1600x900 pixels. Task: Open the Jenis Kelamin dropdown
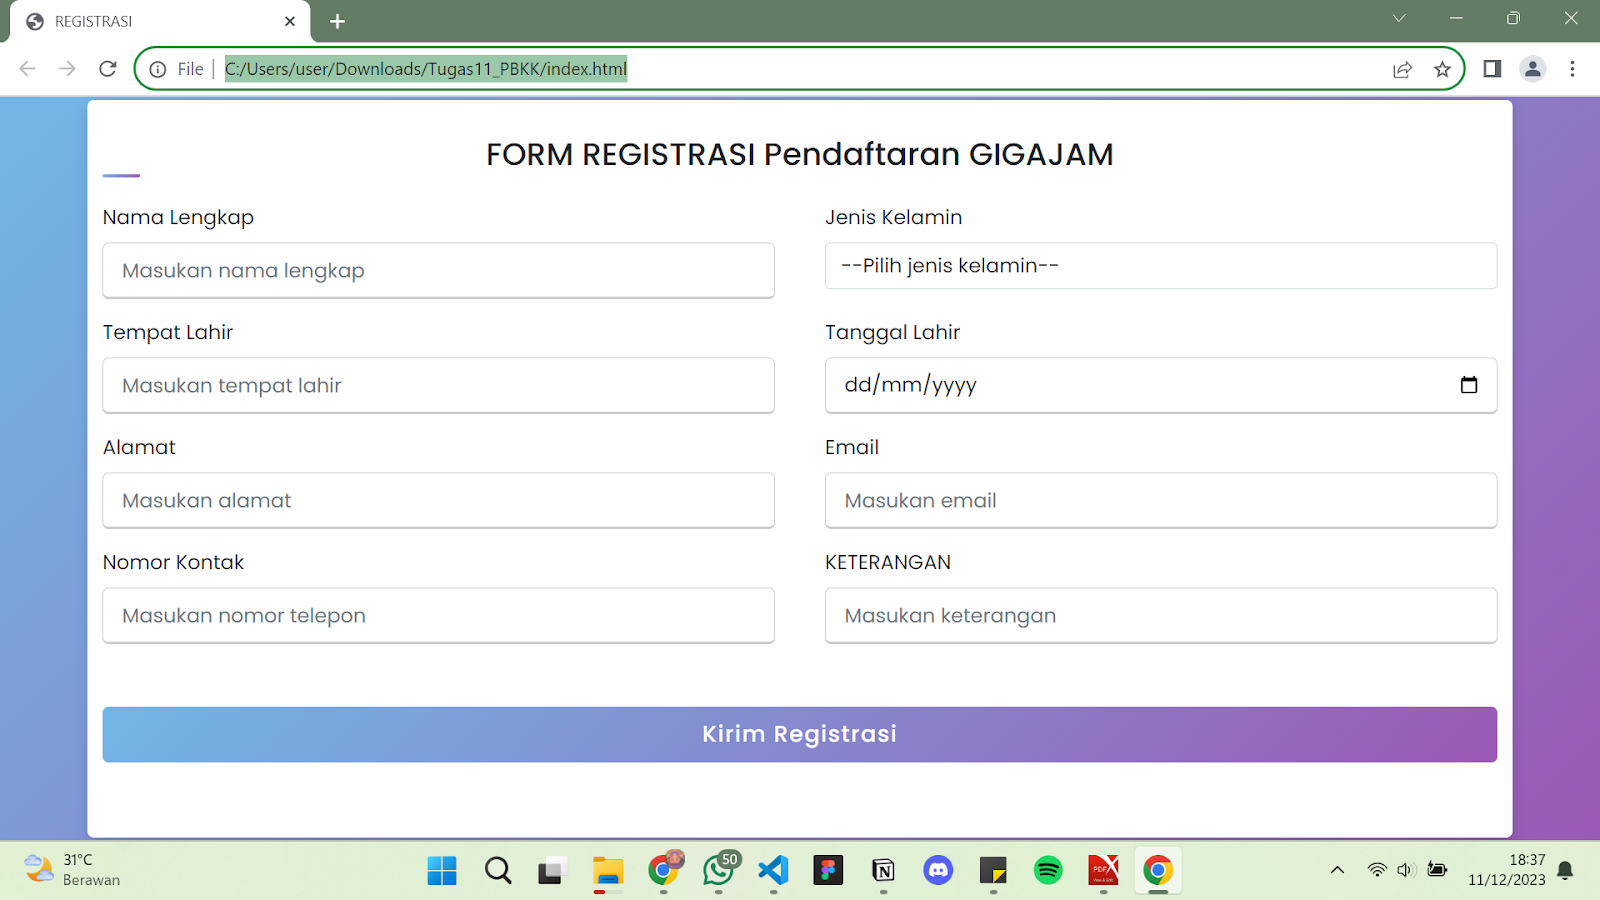tap(1161, 266)
